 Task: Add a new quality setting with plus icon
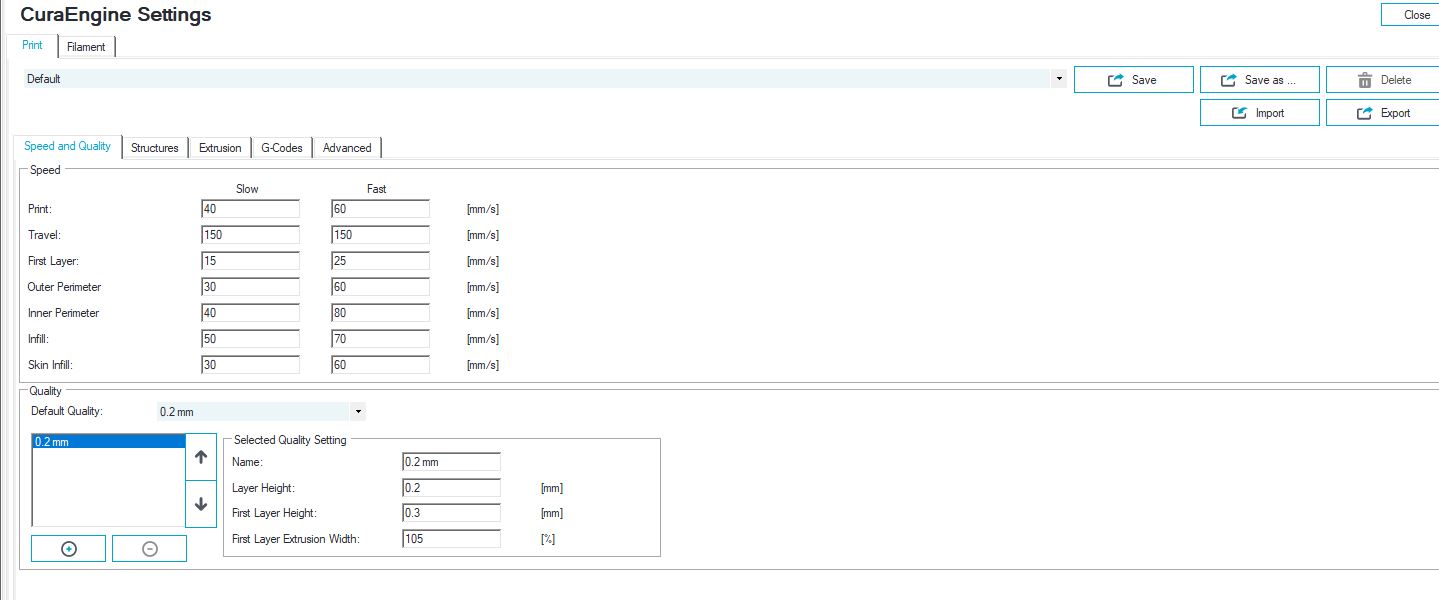69,548
